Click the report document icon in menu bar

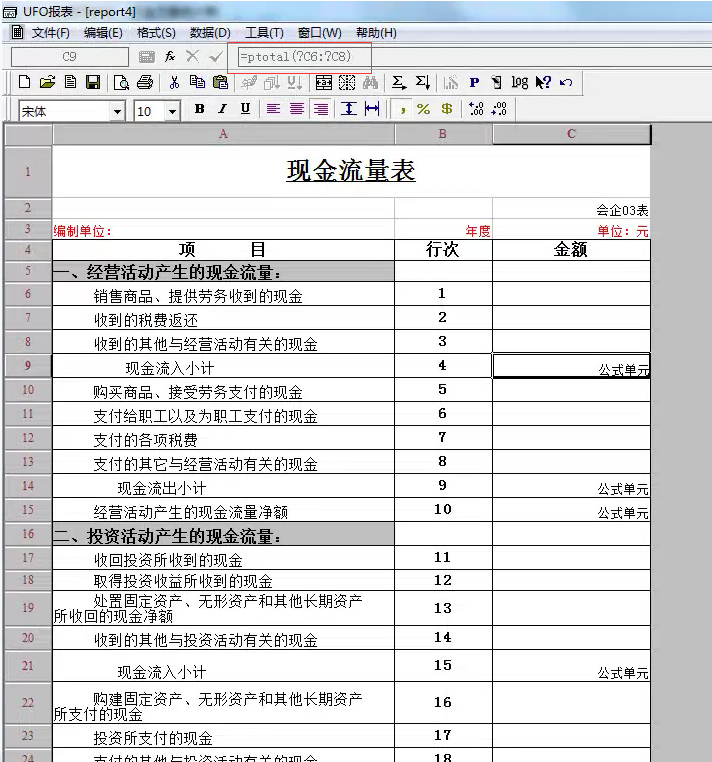17,32
